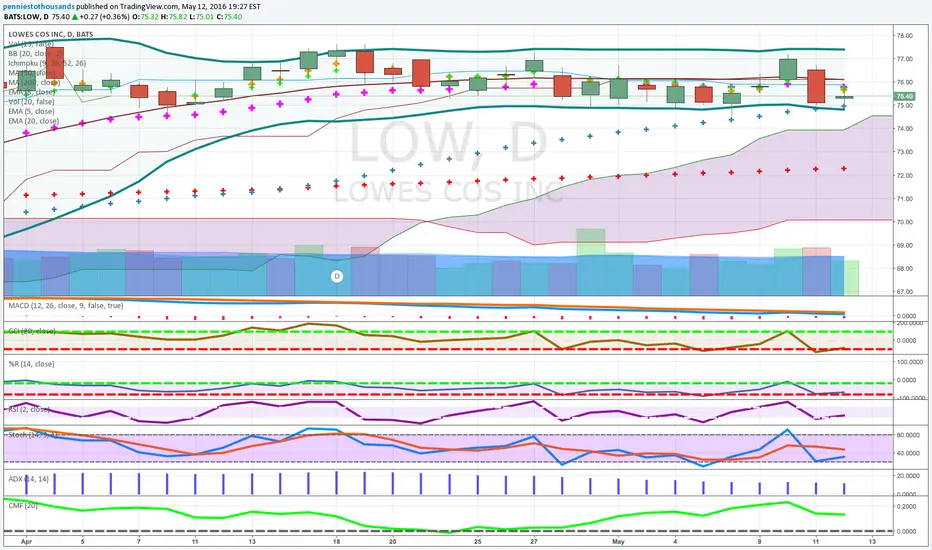Click the Stoch indicator pane label
Screen dimensions: 932x550
coord(33,435)
